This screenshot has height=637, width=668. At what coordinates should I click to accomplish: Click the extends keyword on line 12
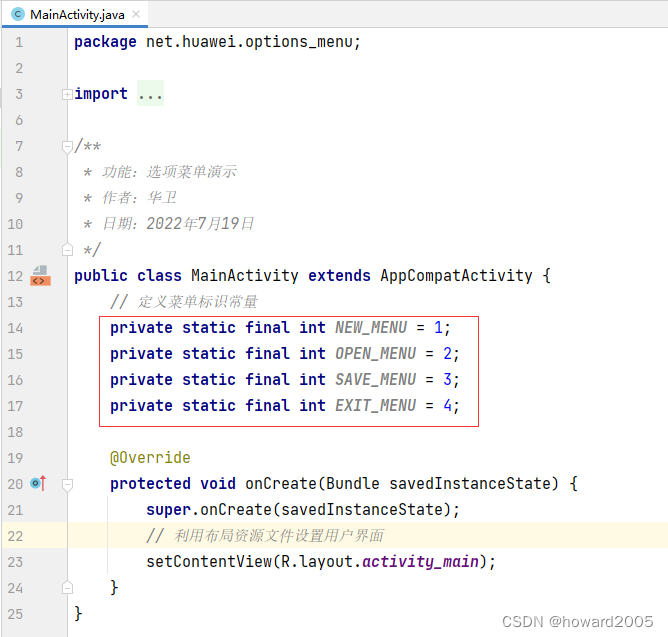[339, 276]
